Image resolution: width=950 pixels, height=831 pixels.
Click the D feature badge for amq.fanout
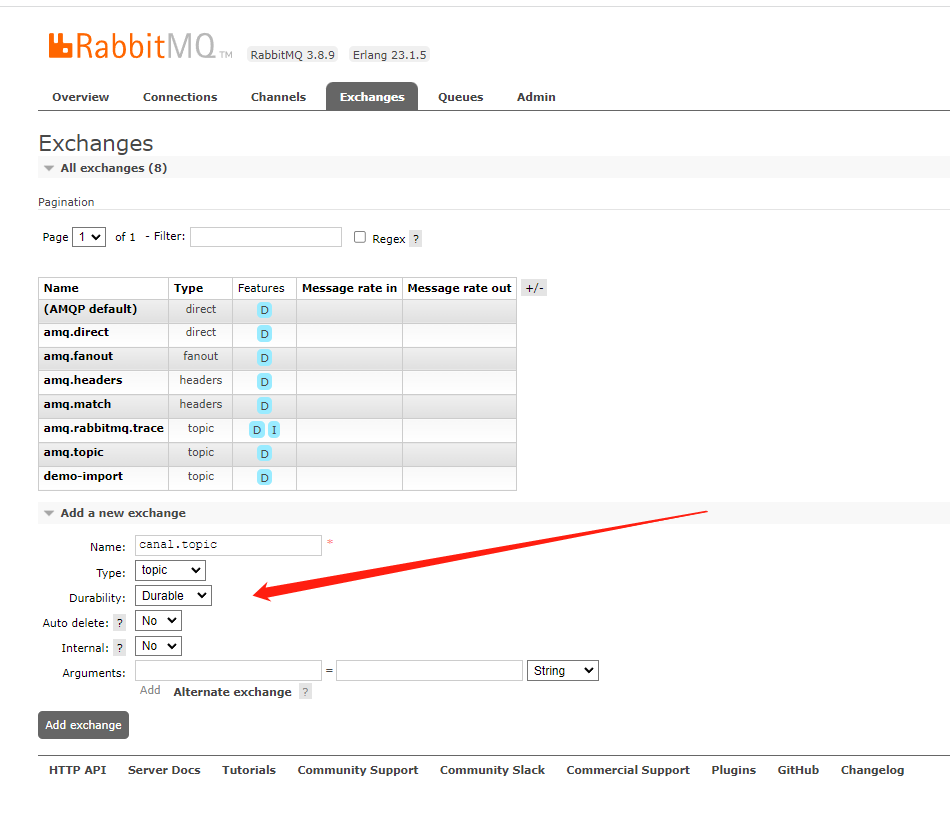click(x=264, y=357)
